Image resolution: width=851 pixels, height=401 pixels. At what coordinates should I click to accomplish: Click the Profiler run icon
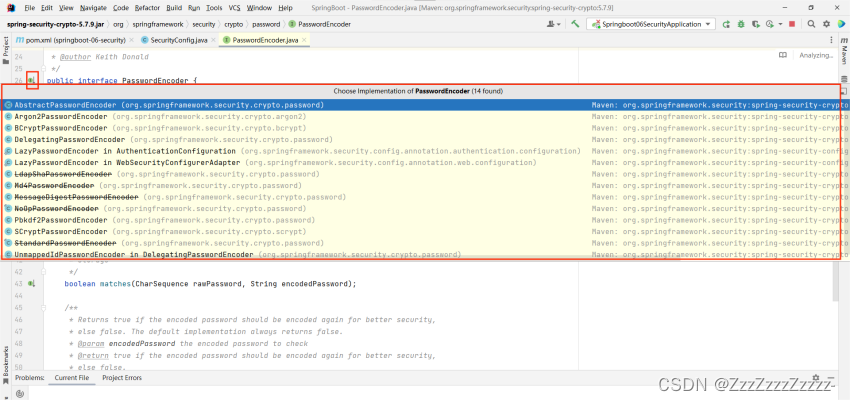tap(769, 24)
